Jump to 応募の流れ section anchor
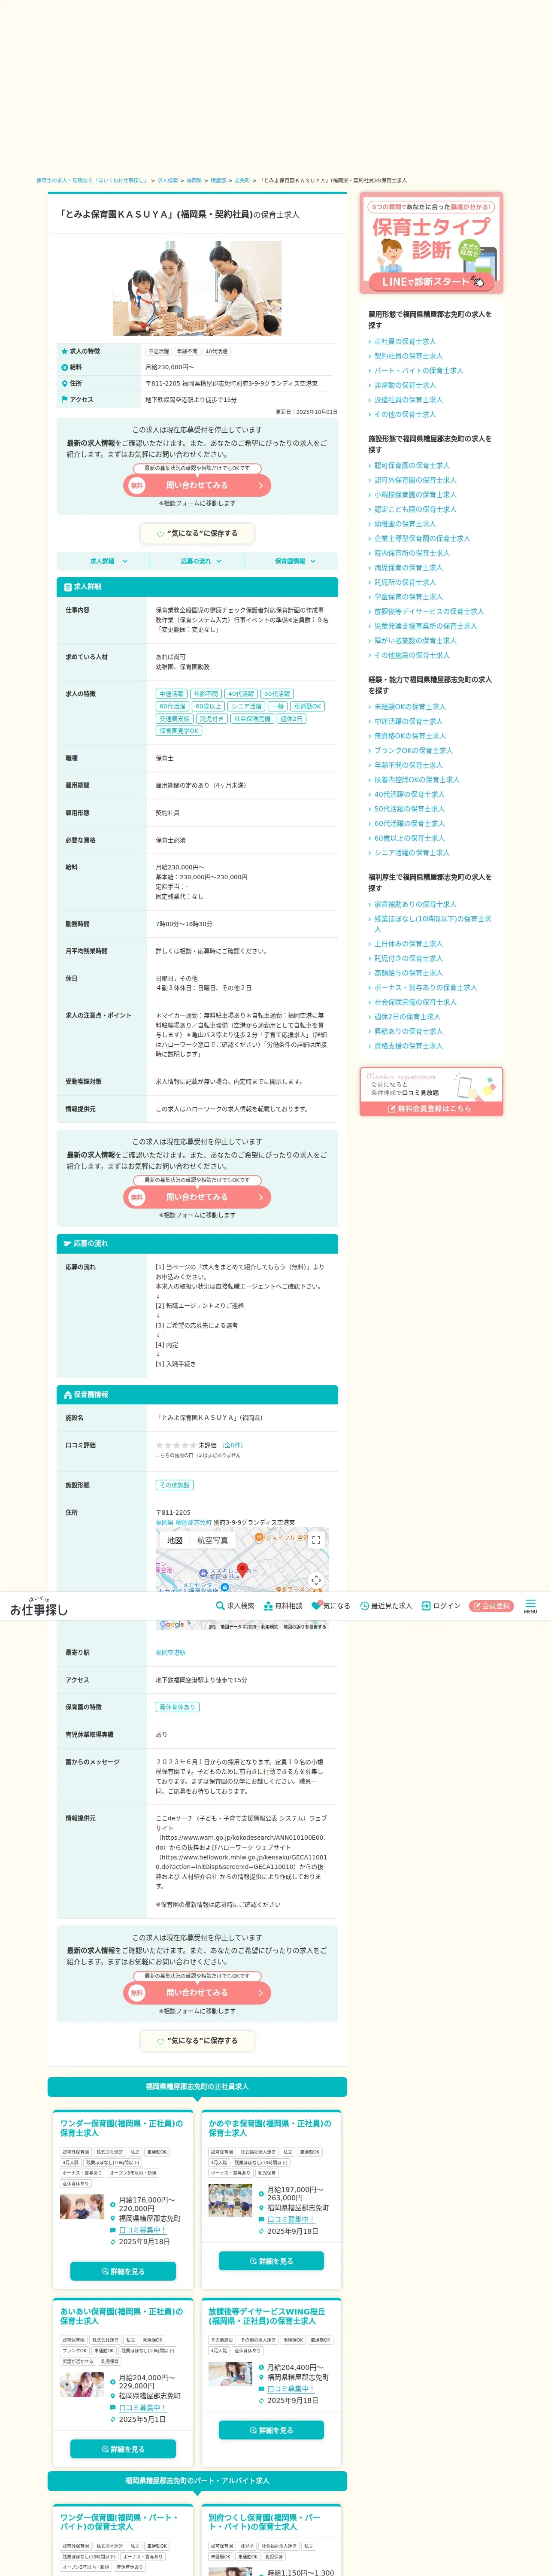Viewport: 551px width, 2576px height. 197,561
